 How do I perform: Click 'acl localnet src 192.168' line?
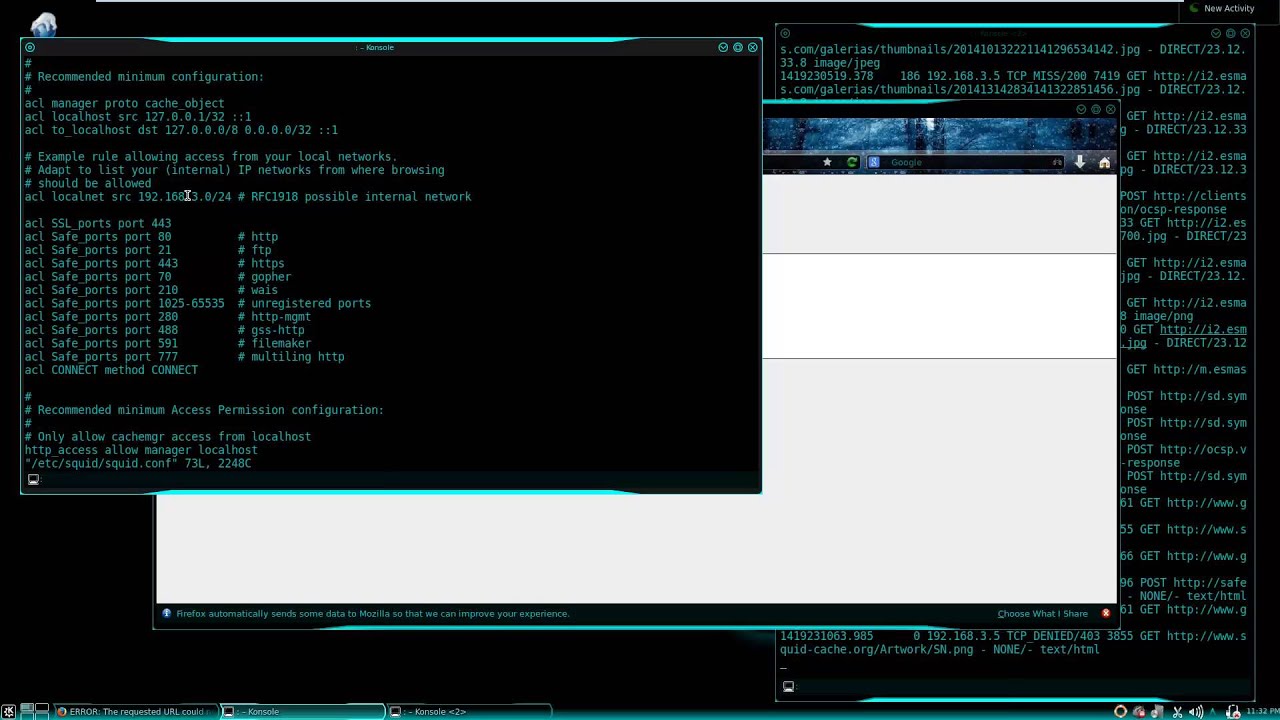click(x=248, y=197)
